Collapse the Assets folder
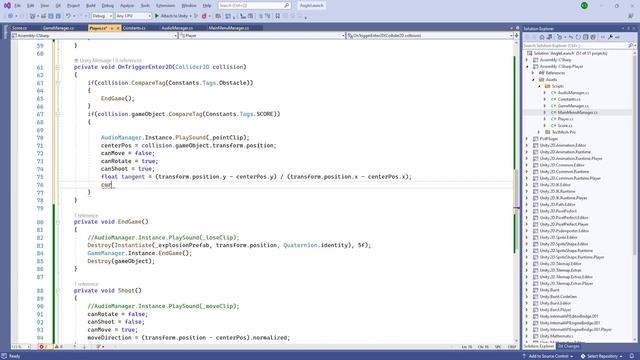 pos(533,80)
